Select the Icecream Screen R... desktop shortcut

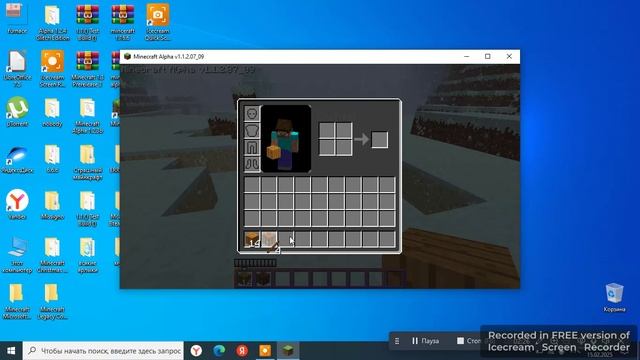pyautogui.click(x=52, y=69)
